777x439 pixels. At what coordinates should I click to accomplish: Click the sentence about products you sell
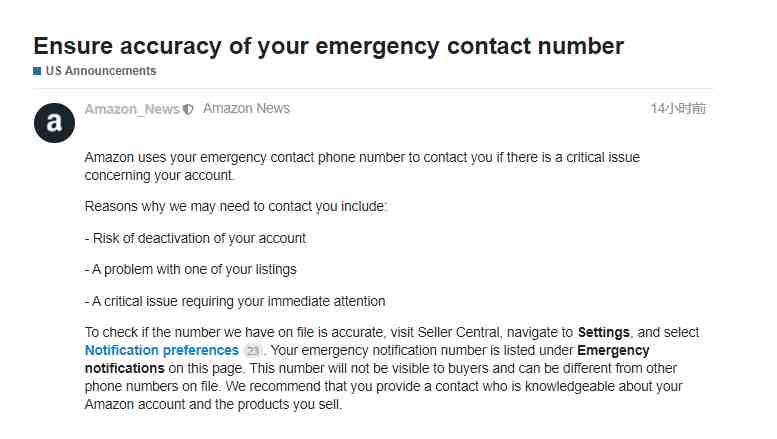pyautogui.click(x=383, y=395)
